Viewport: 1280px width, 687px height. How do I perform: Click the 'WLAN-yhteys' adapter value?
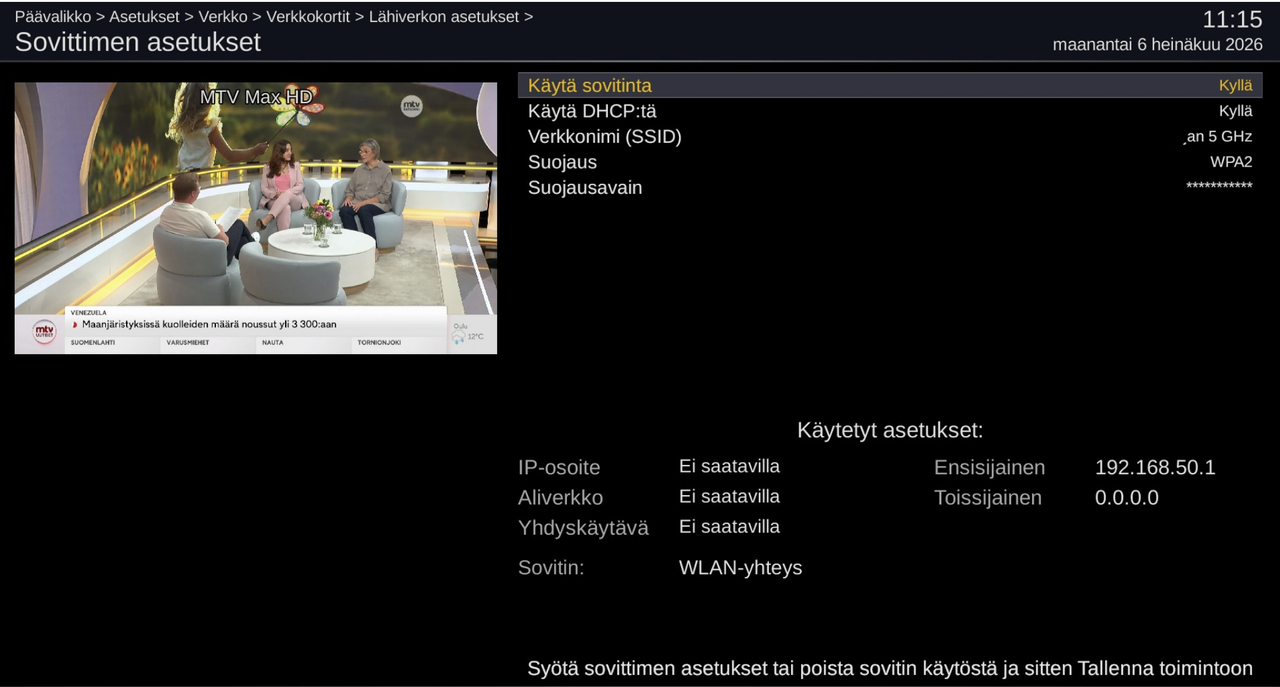tap(740, 568)
